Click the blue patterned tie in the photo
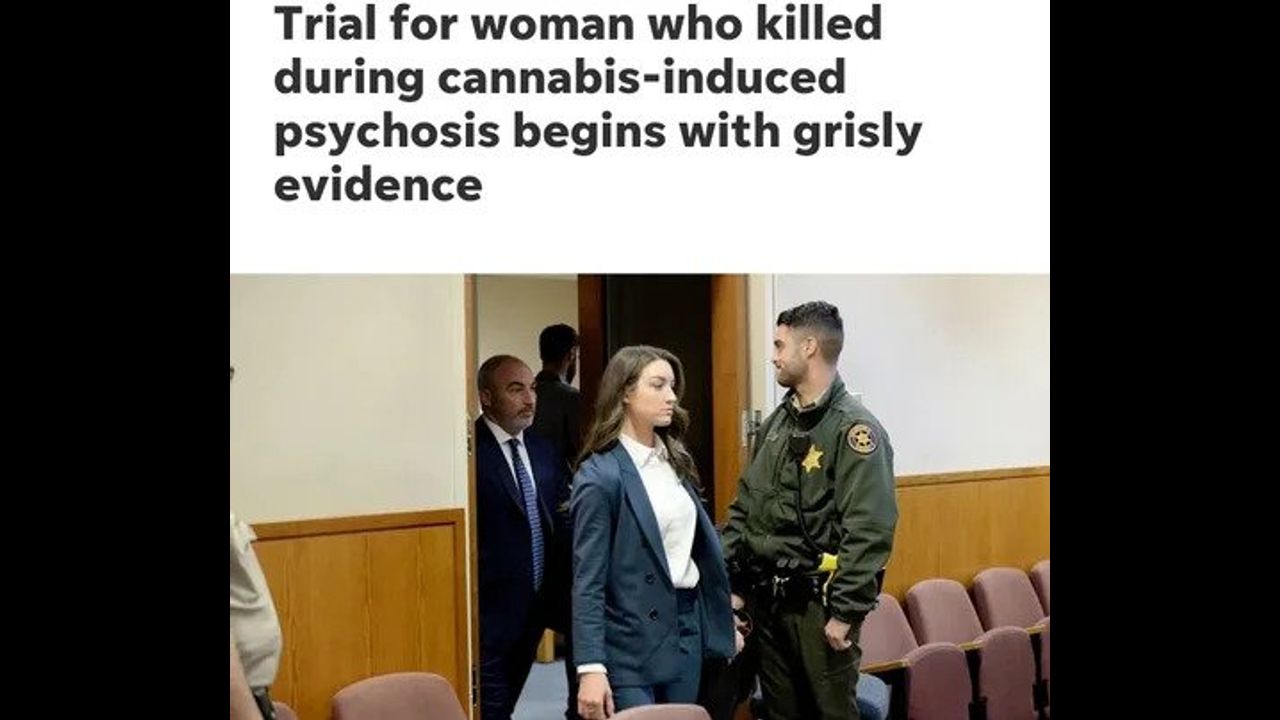The height and width of the screenshot is (720, 1280). tap(527, 510)
